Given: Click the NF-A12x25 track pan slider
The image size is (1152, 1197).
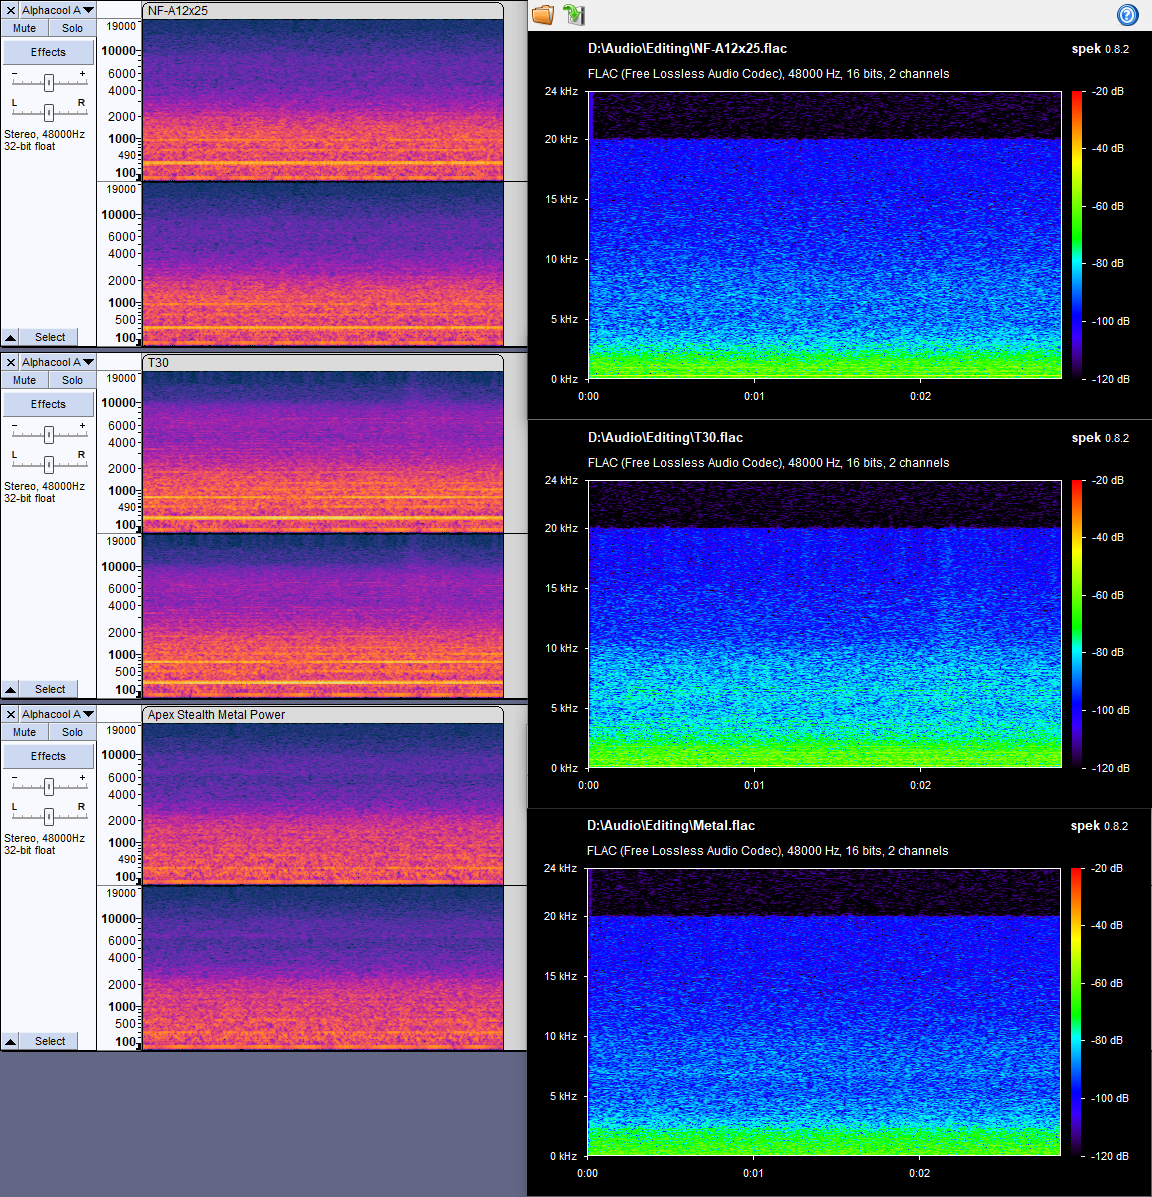Looking at the screenshot, I should pyautogui.click(x=49, y=112).
